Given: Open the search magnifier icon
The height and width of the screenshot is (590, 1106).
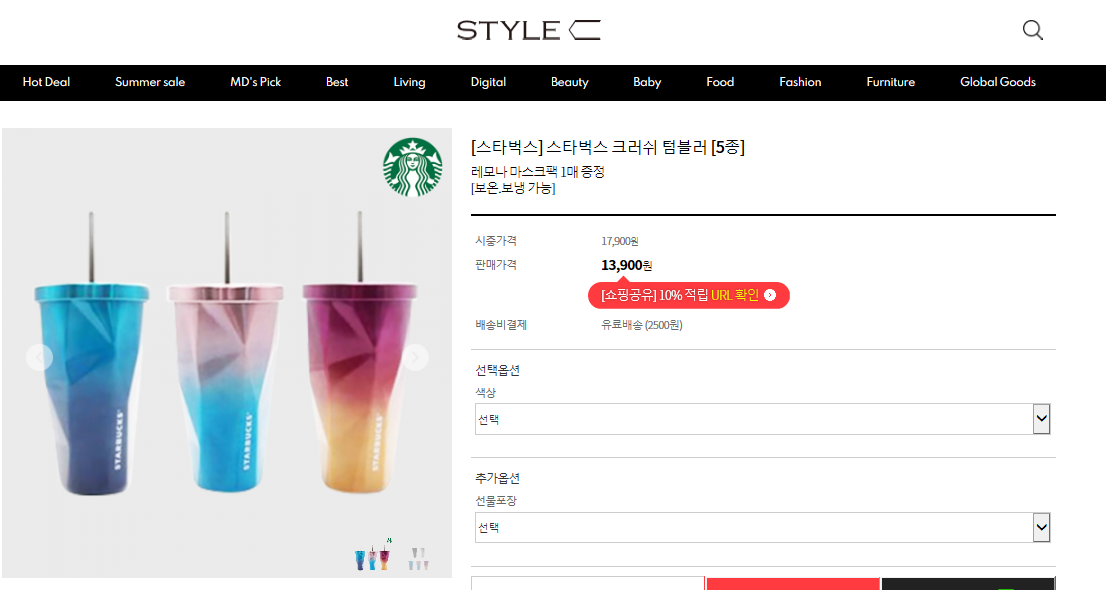Looking at the screenshot, I should 1033,30.
